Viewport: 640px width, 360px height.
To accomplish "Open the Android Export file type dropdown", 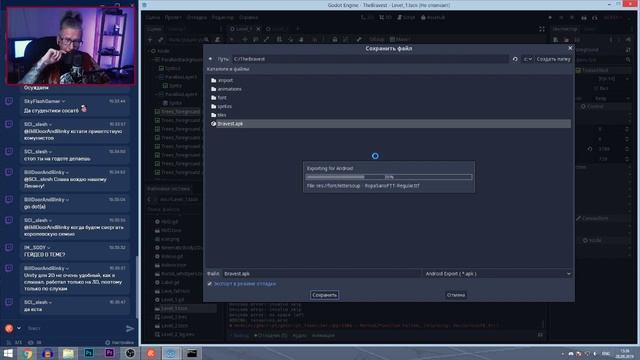I will [497, 274].
